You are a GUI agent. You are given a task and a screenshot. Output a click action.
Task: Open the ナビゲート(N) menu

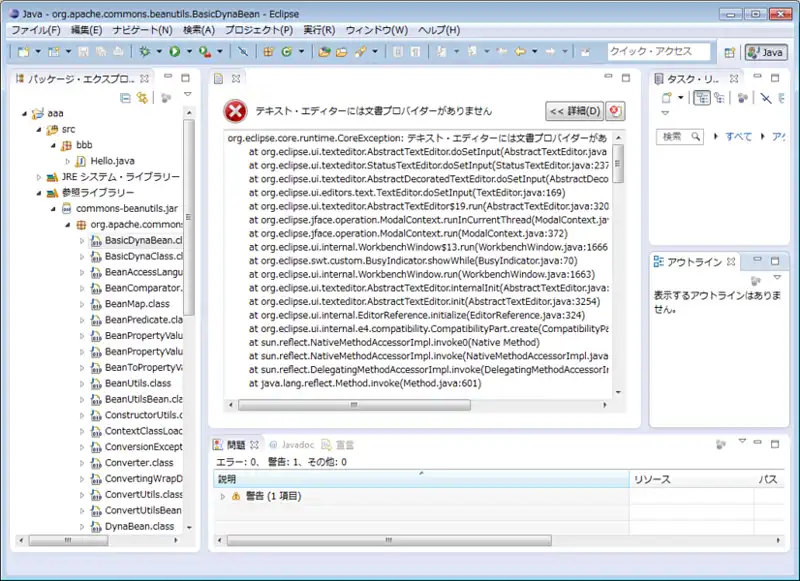[142, 30]
